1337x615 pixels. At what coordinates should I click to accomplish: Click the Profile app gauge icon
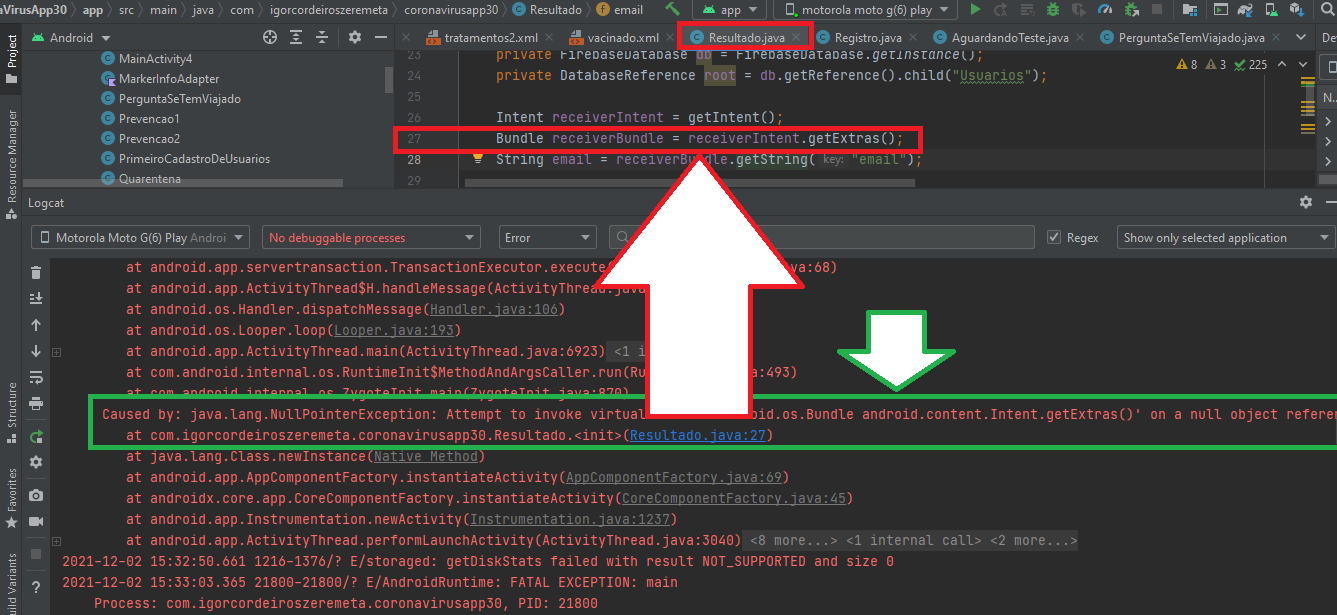(1104, 9)
